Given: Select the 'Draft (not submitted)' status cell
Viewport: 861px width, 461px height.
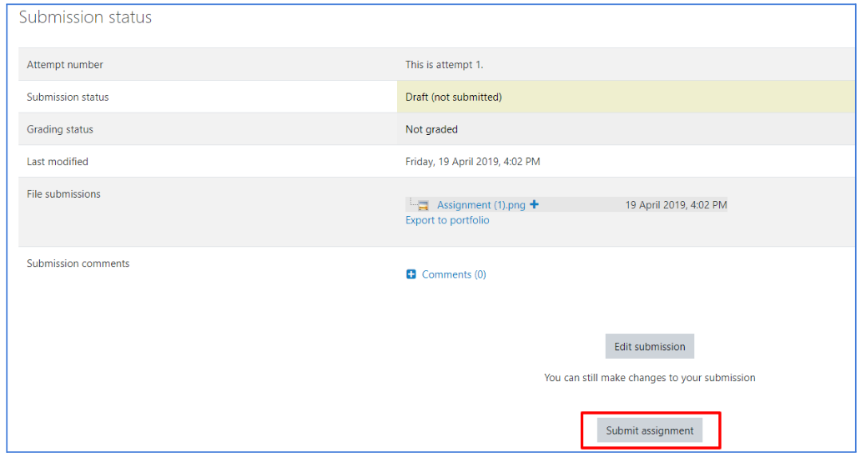Looking at the screenshot, I should 453,97.
